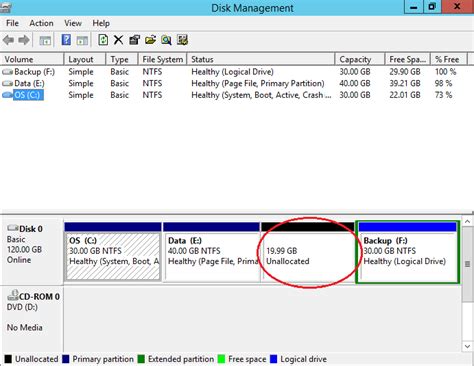The width and height of the screenshot is (474, 366).
Task: Select the OS (C:) partition block
Action: click(x=113, y=252)
